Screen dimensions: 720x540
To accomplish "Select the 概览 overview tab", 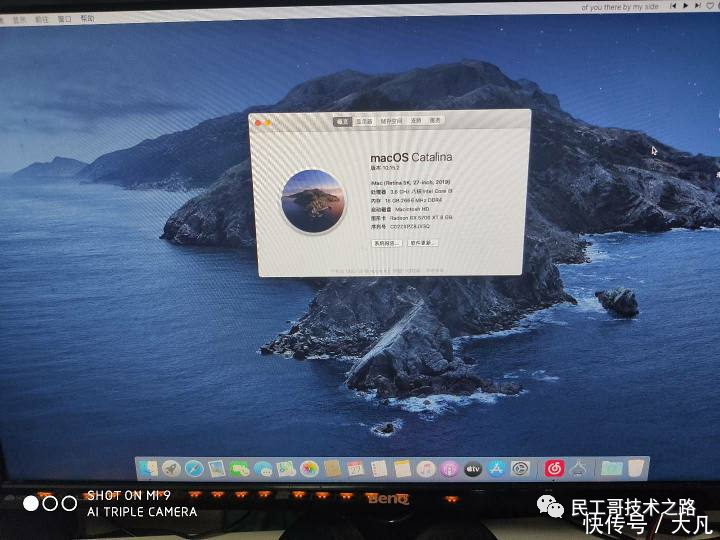I will pyautogui.click(x=342, y=121).
